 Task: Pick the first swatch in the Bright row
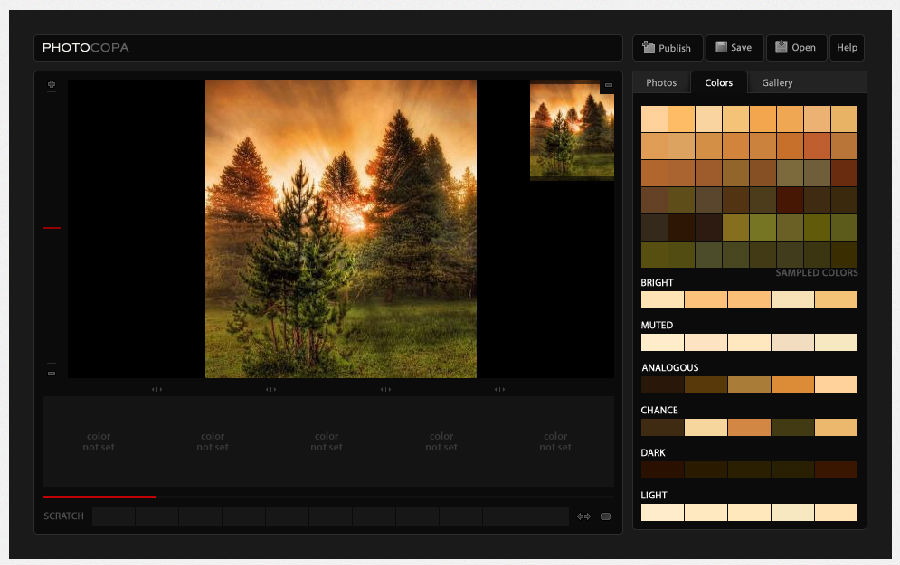tap(662, 300)
